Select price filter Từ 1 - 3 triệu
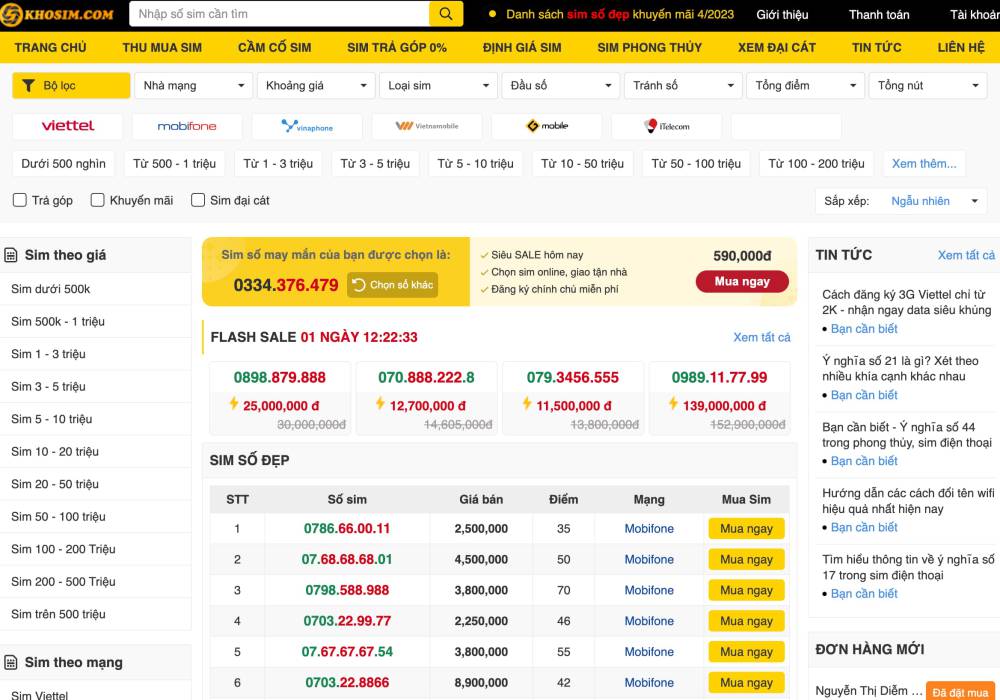The image size is (1000, 700). [x=278, y=164]
